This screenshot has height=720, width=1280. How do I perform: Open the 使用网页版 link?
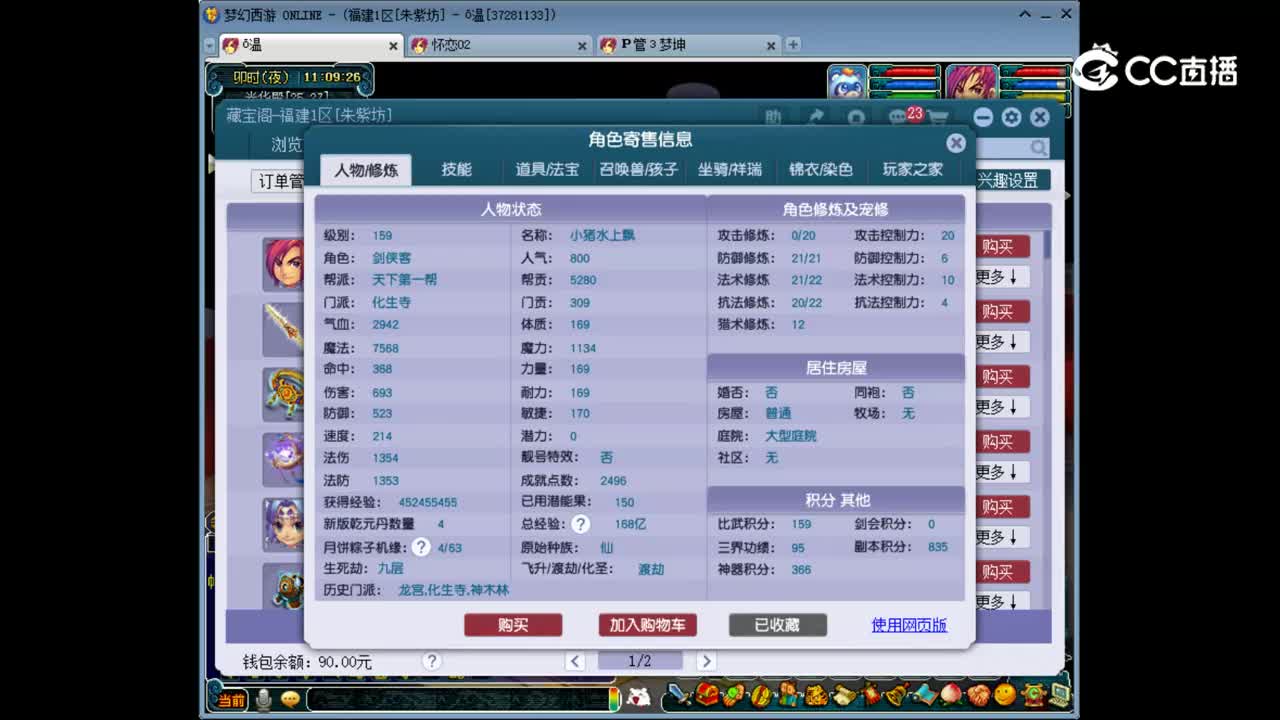[x=909, y=625]
